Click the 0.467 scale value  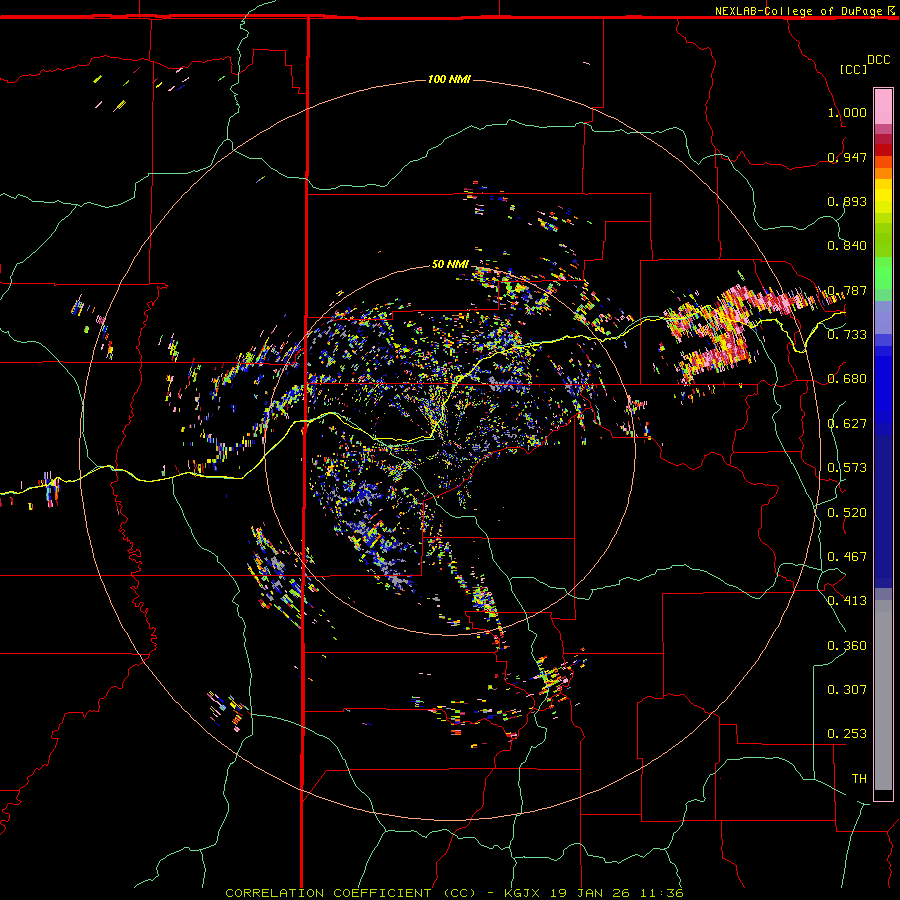pyautogui.click(x=847, y=557)
